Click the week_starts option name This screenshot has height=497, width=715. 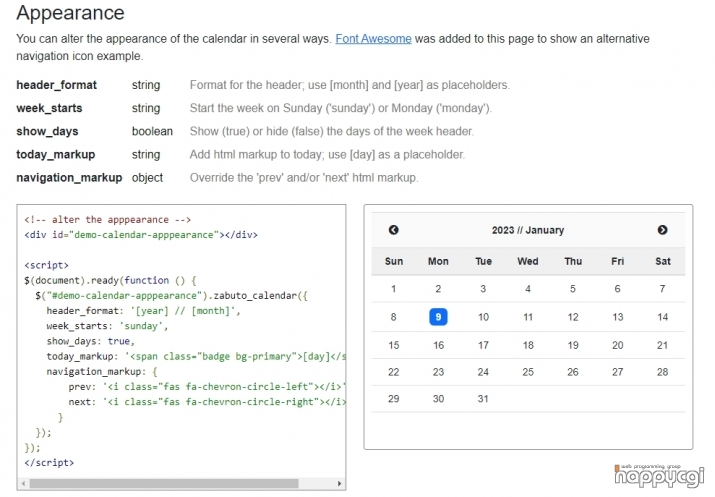pyautogui.click(x=49, y=109)
